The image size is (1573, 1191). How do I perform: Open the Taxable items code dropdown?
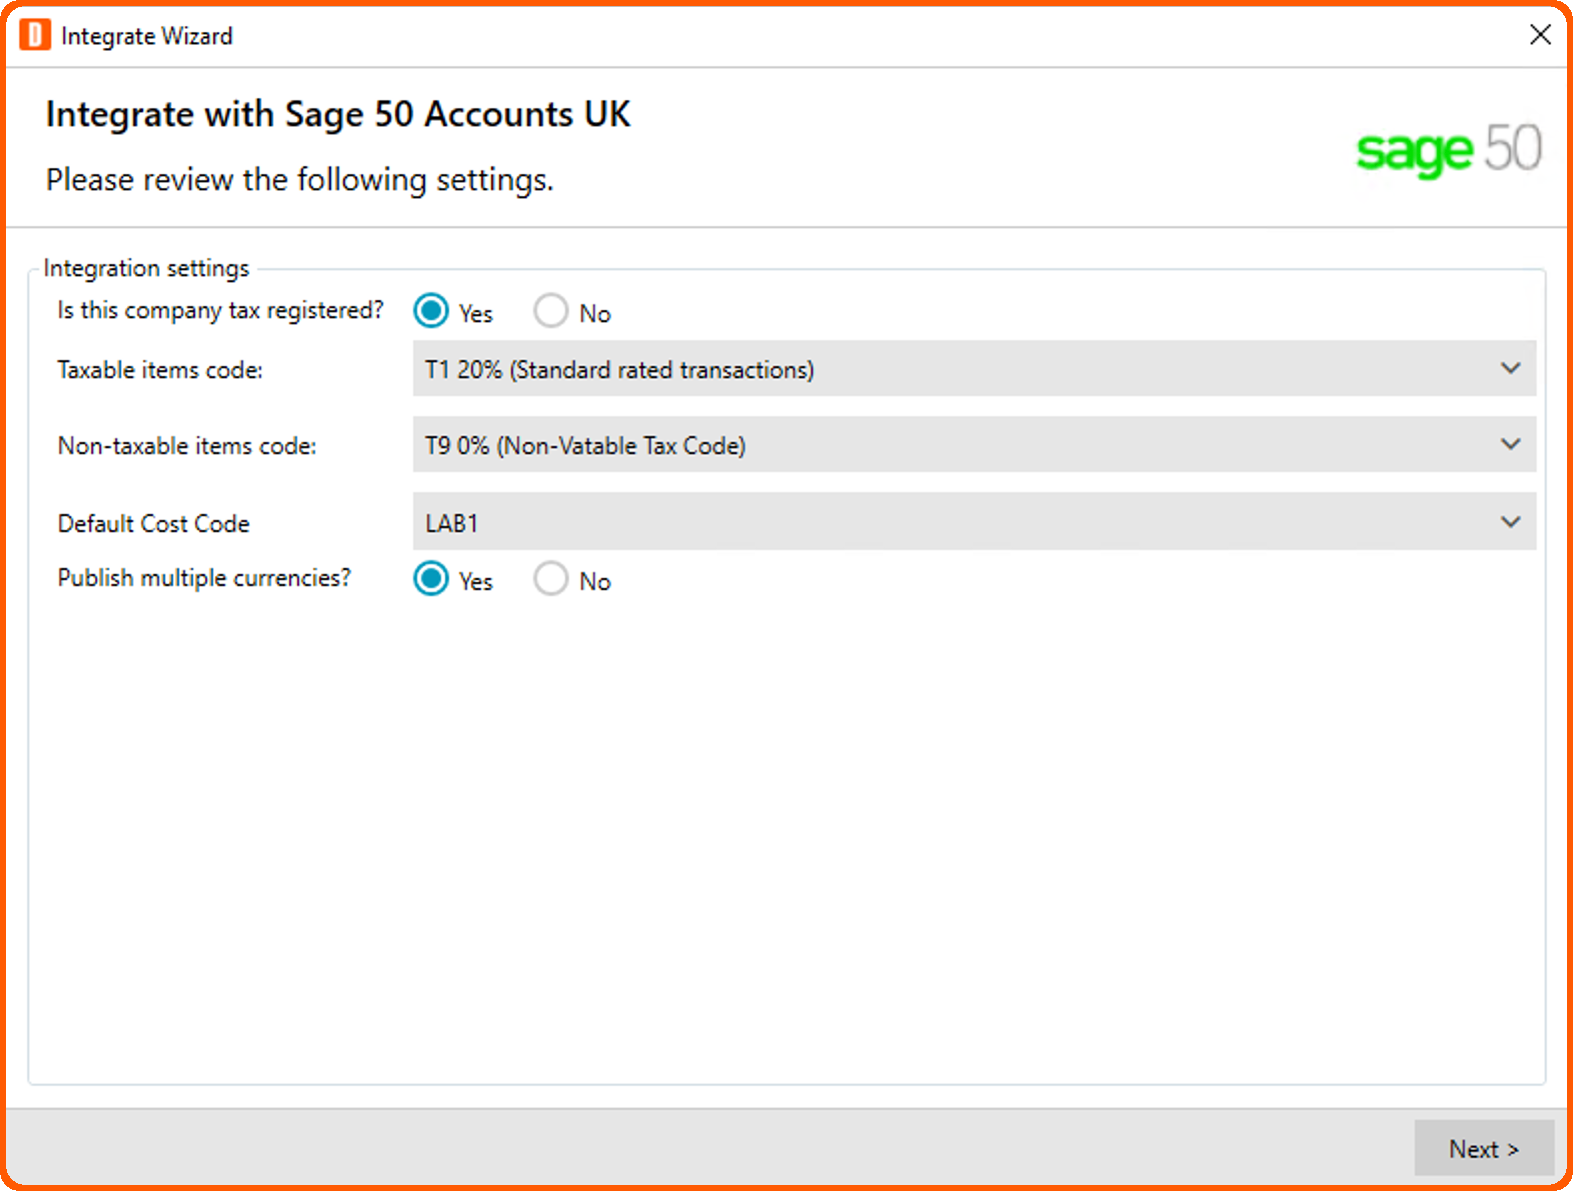coord(974,369)
